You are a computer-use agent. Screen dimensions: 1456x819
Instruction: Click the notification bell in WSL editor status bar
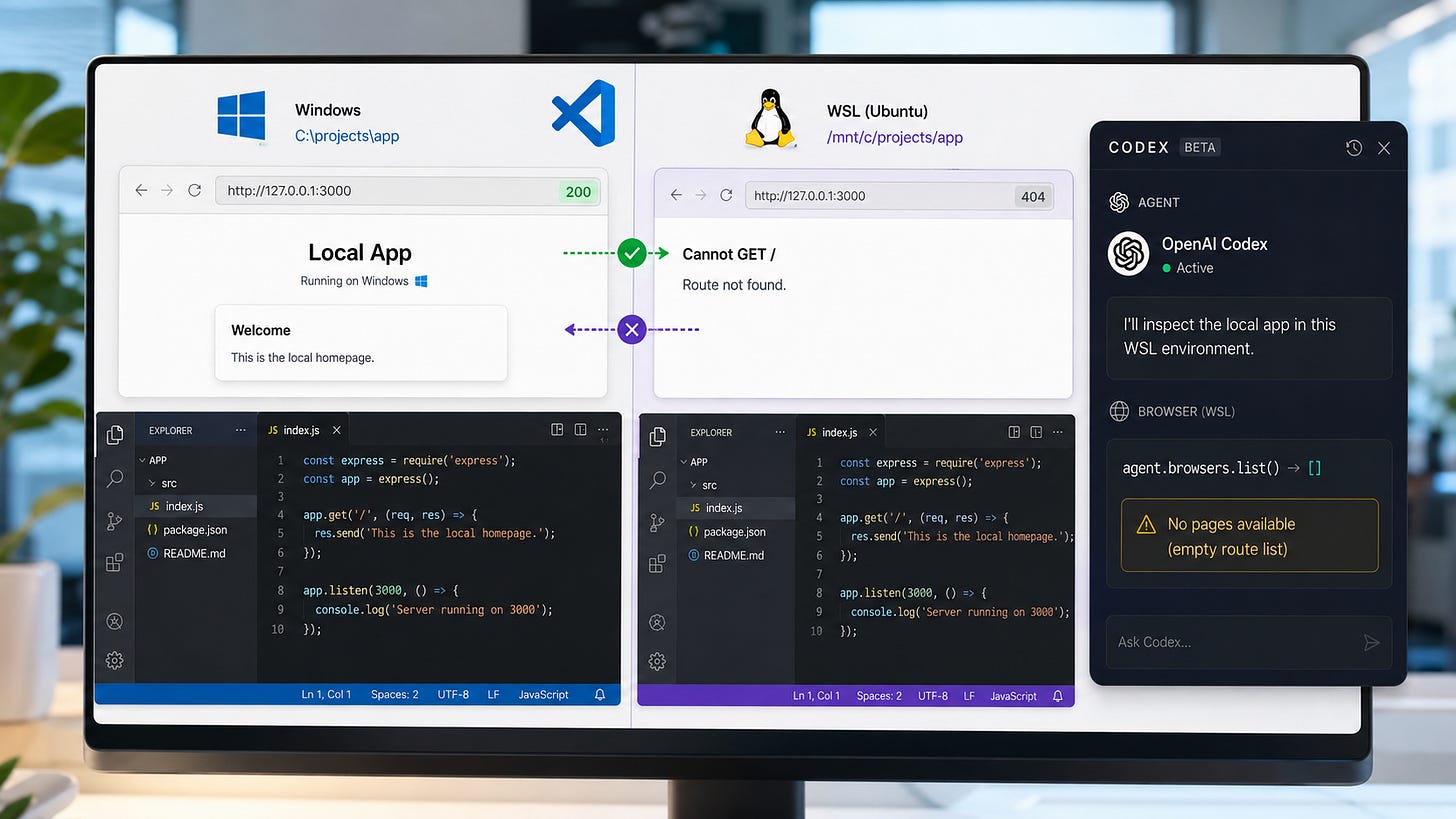tap(1060, 695)
